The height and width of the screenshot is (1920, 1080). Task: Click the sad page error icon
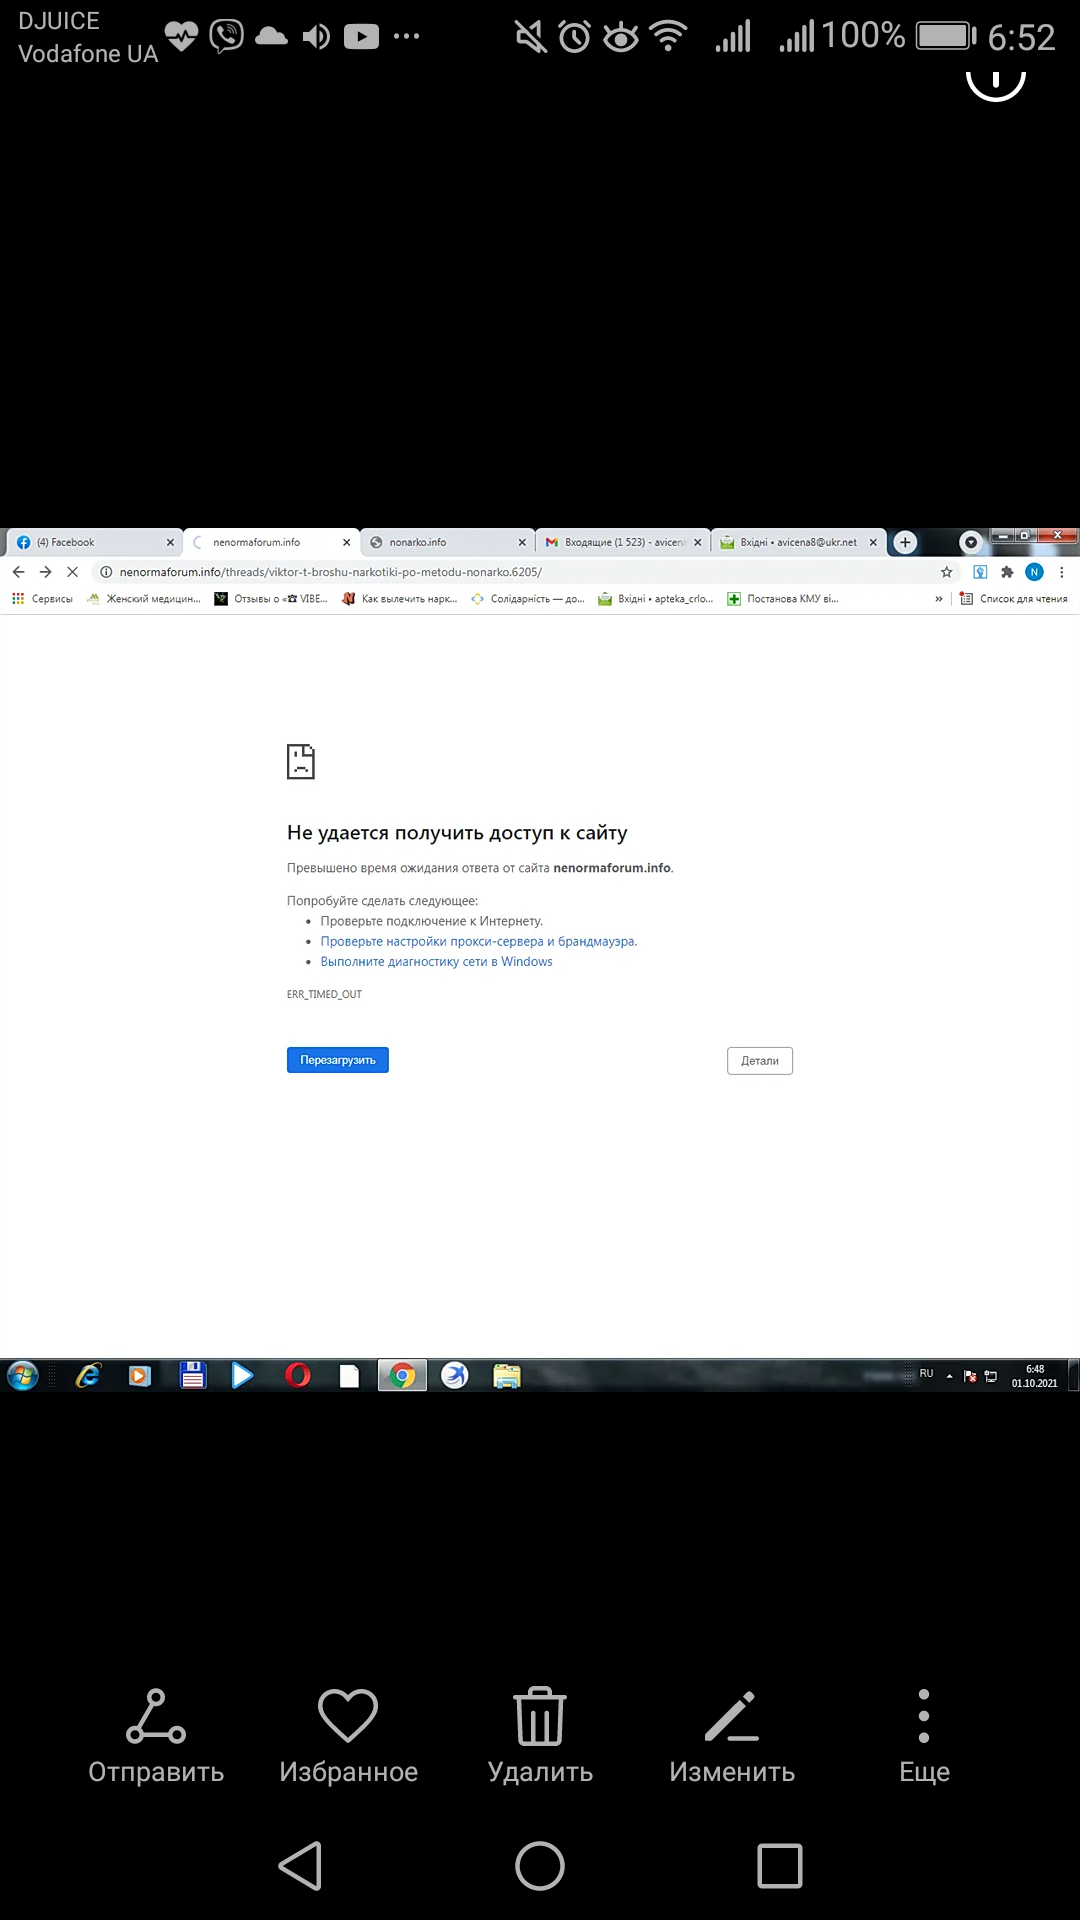301,761
